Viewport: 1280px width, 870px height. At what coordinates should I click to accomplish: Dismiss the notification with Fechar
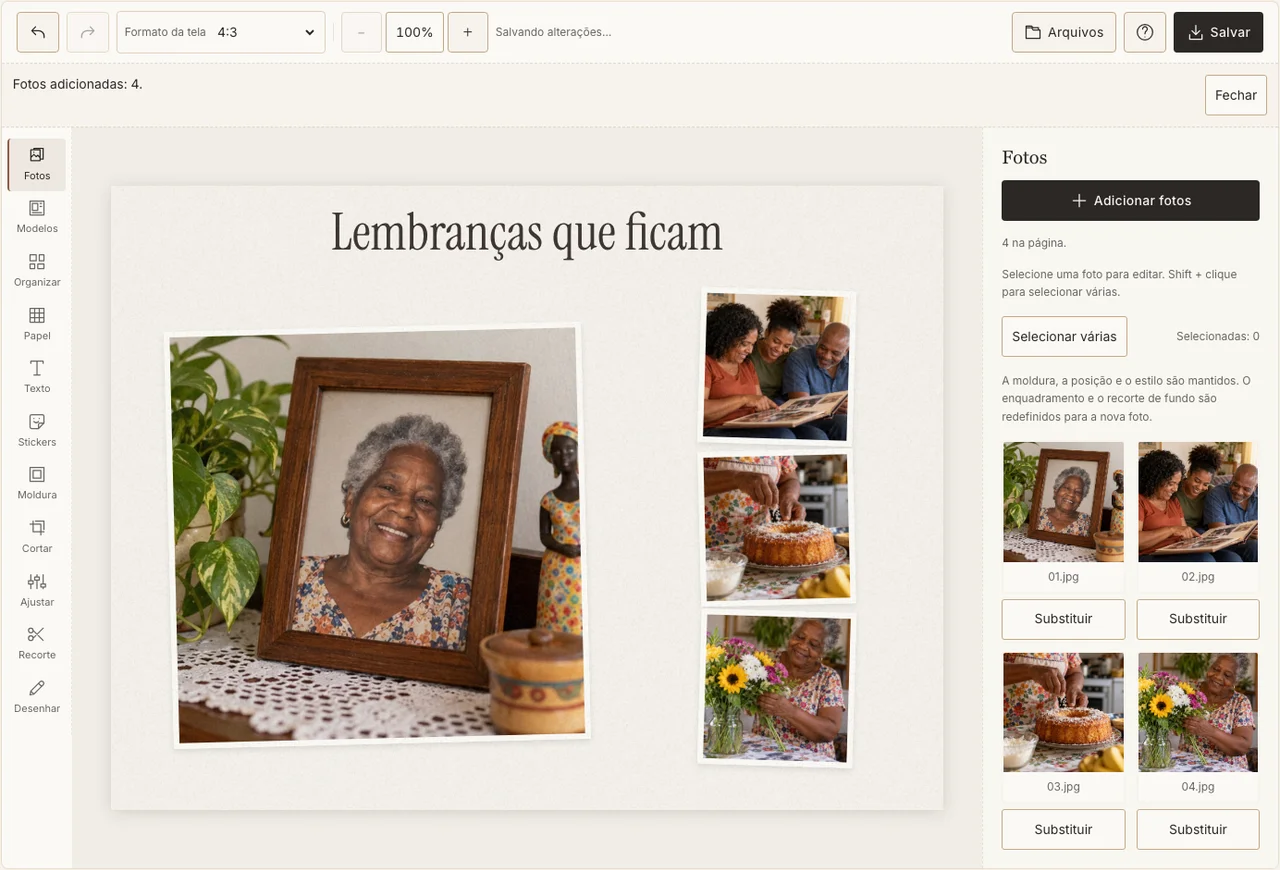1236,95
